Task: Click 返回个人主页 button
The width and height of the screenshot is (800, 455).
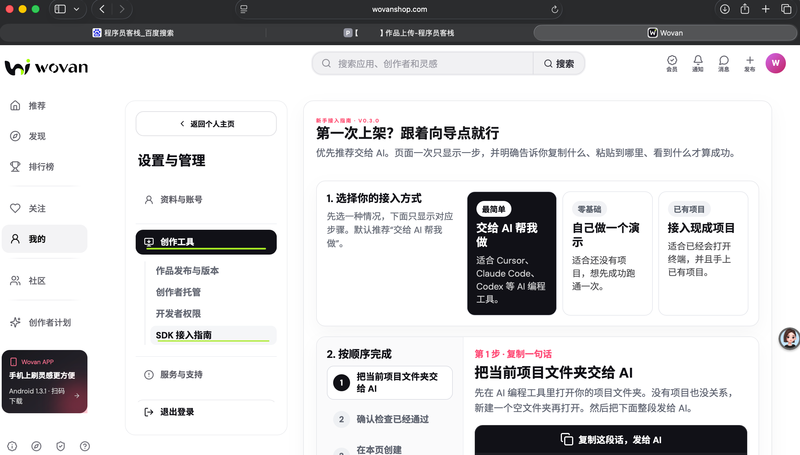Action: click(206, 123)
